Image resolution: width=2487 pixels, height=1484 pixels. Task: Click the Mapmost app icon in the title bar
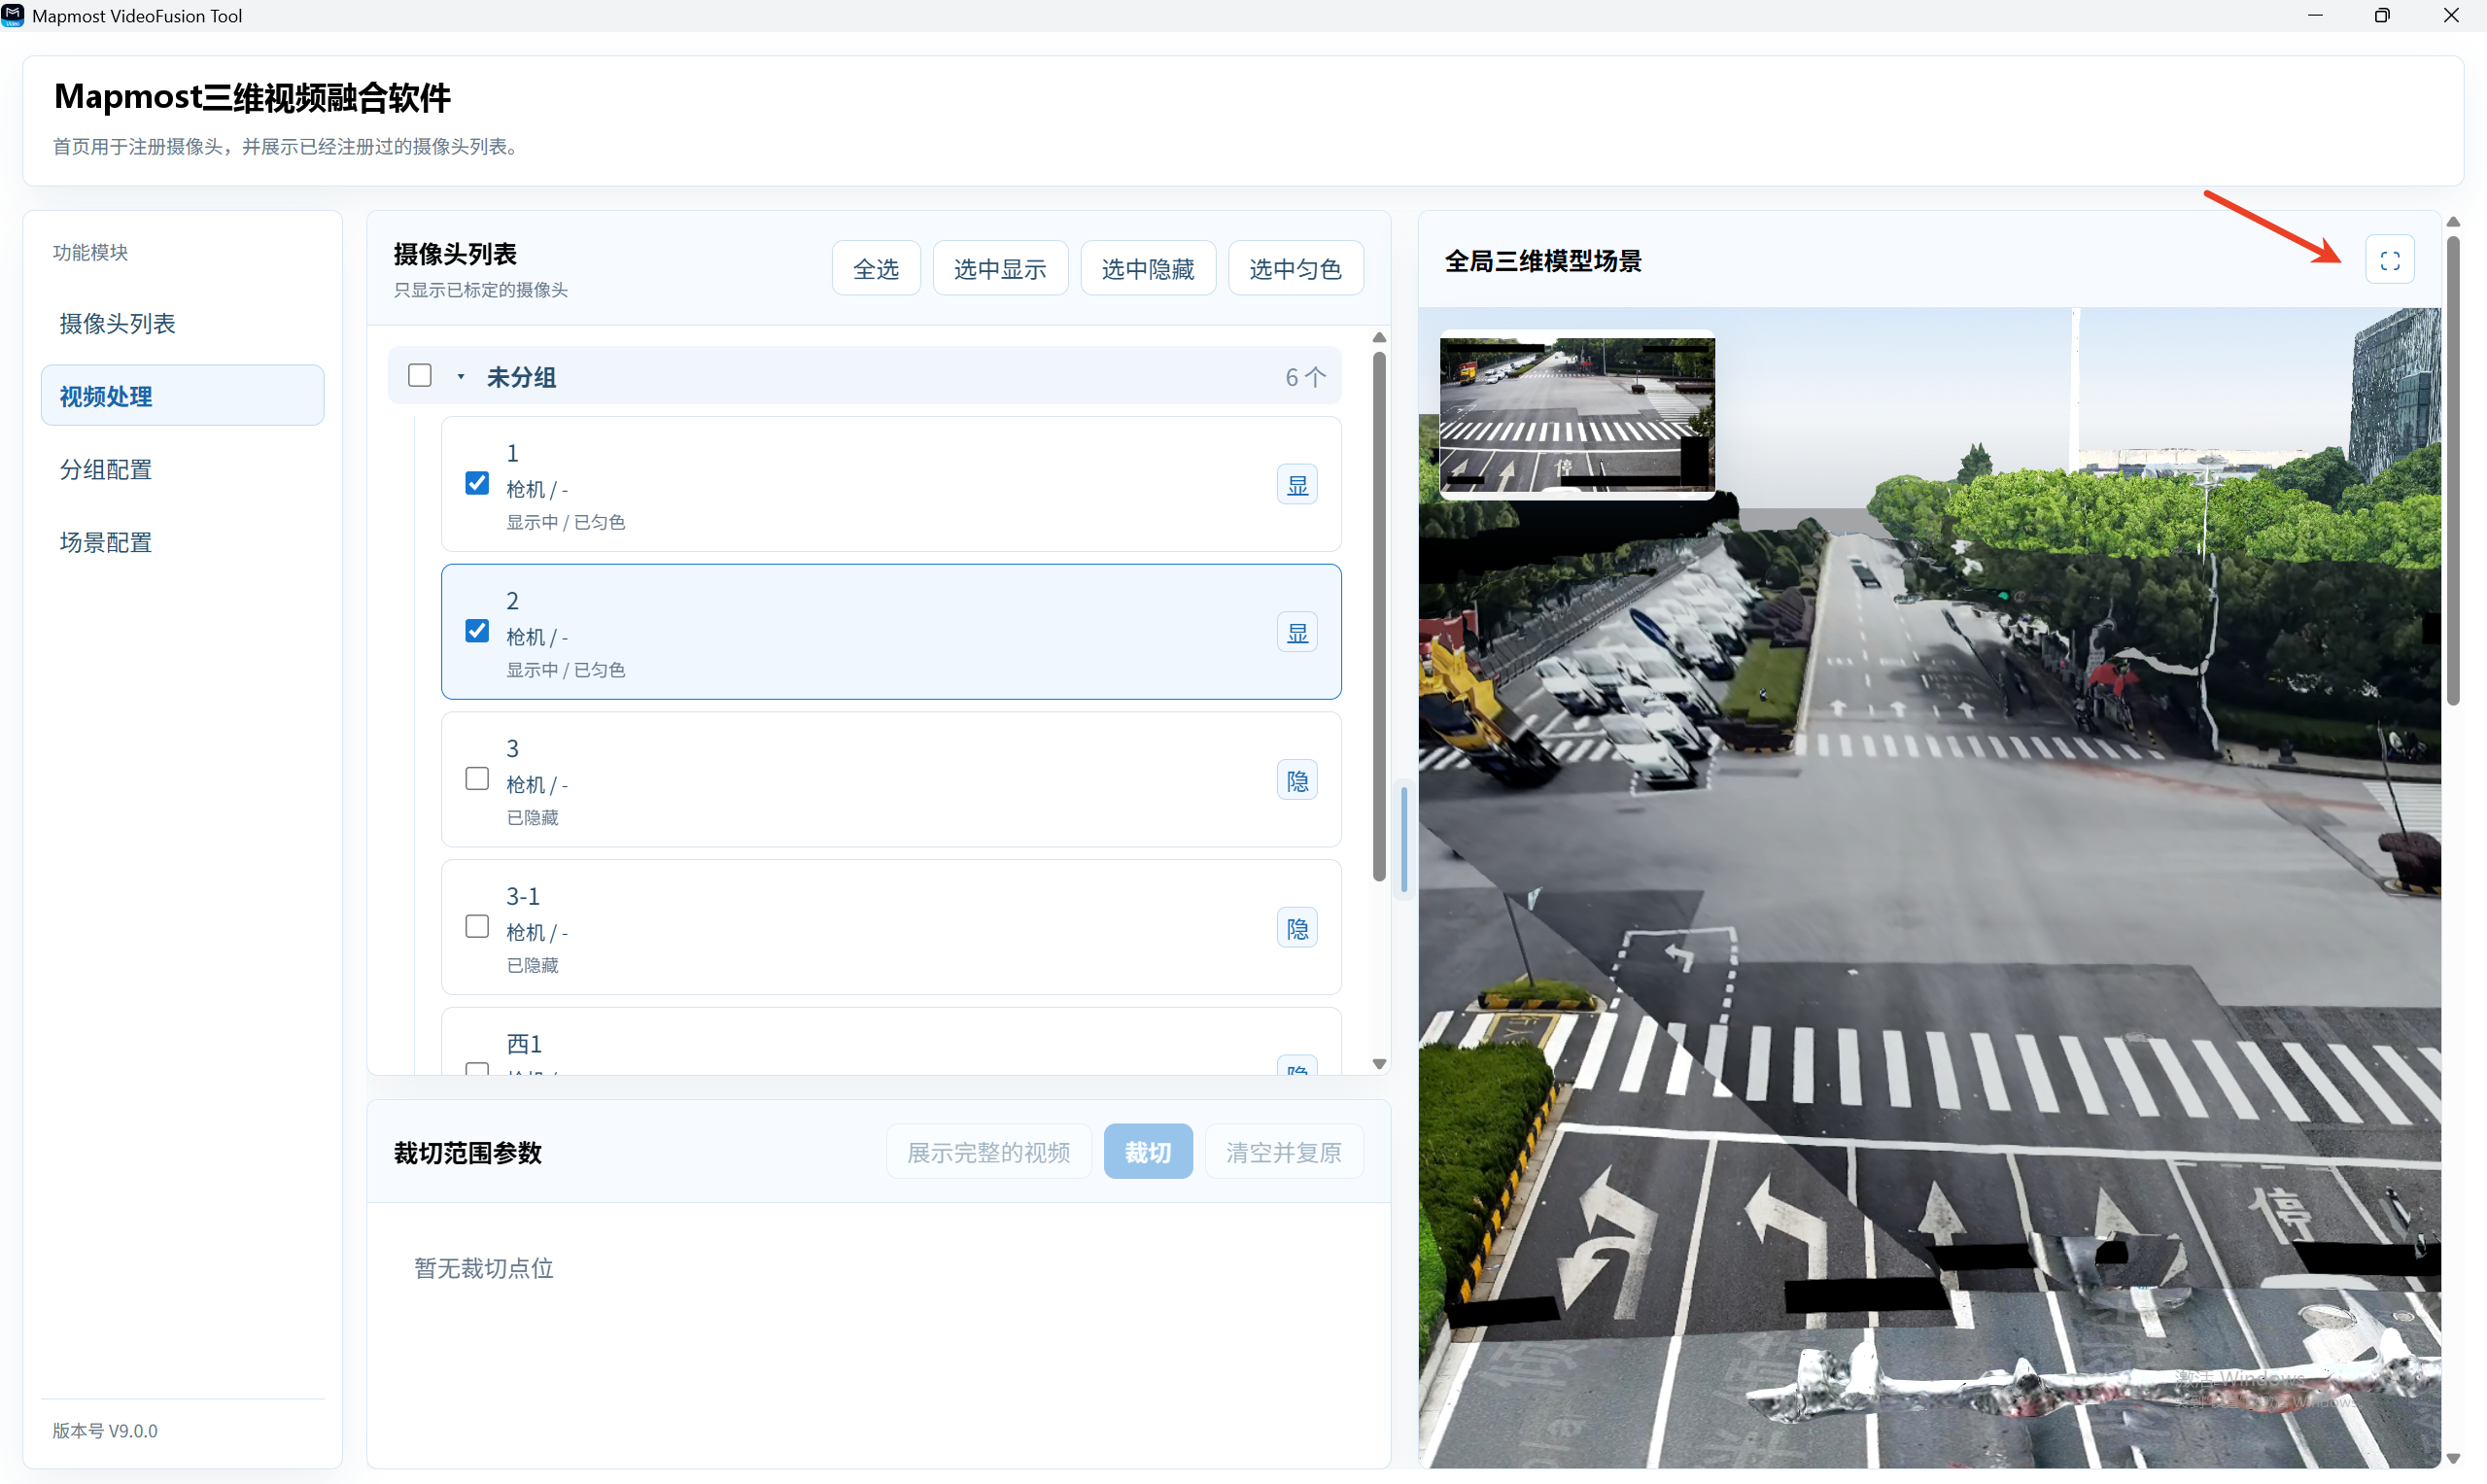click(13, 15)
